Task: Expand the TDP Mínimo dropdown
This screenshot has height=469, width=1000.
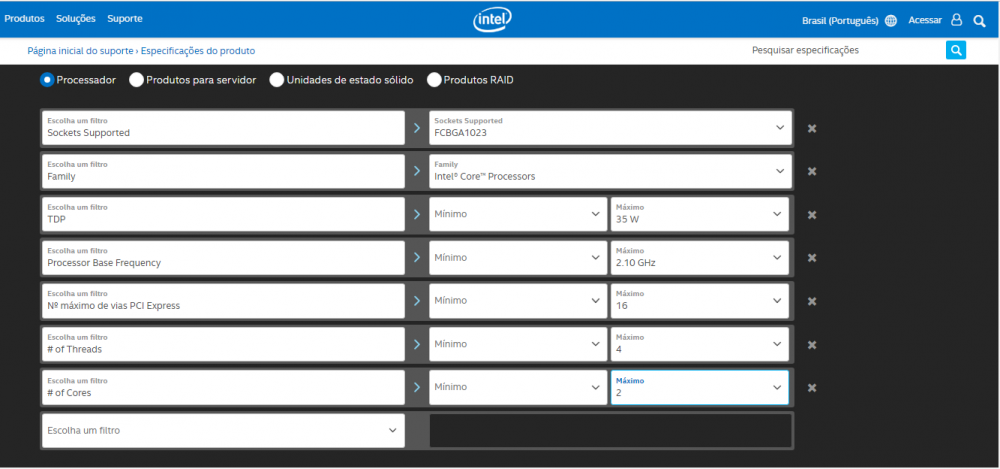Action: pyautogui.click(x=517, y=214)
